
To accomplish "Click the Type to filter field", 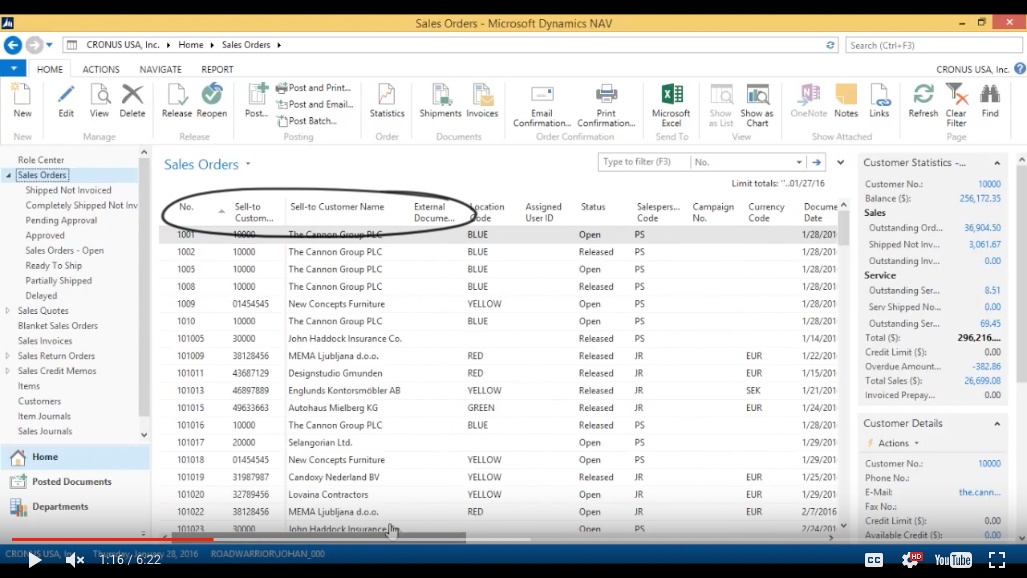I will (644, 162).
